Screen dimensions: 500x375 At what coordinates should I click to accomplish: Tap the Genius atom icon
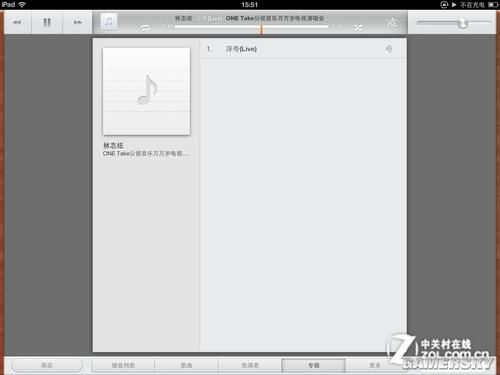(x=392, y=22)
